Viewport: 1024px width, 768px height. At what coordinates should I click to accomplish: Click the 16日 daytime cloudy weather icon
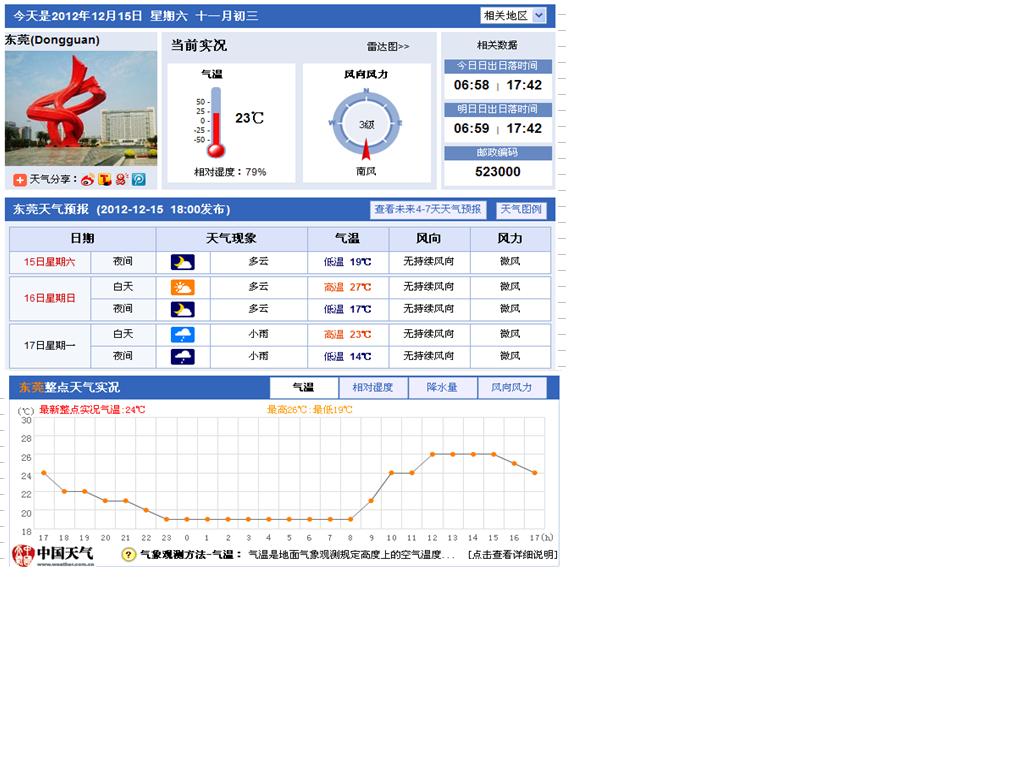(x=182, y=287)
